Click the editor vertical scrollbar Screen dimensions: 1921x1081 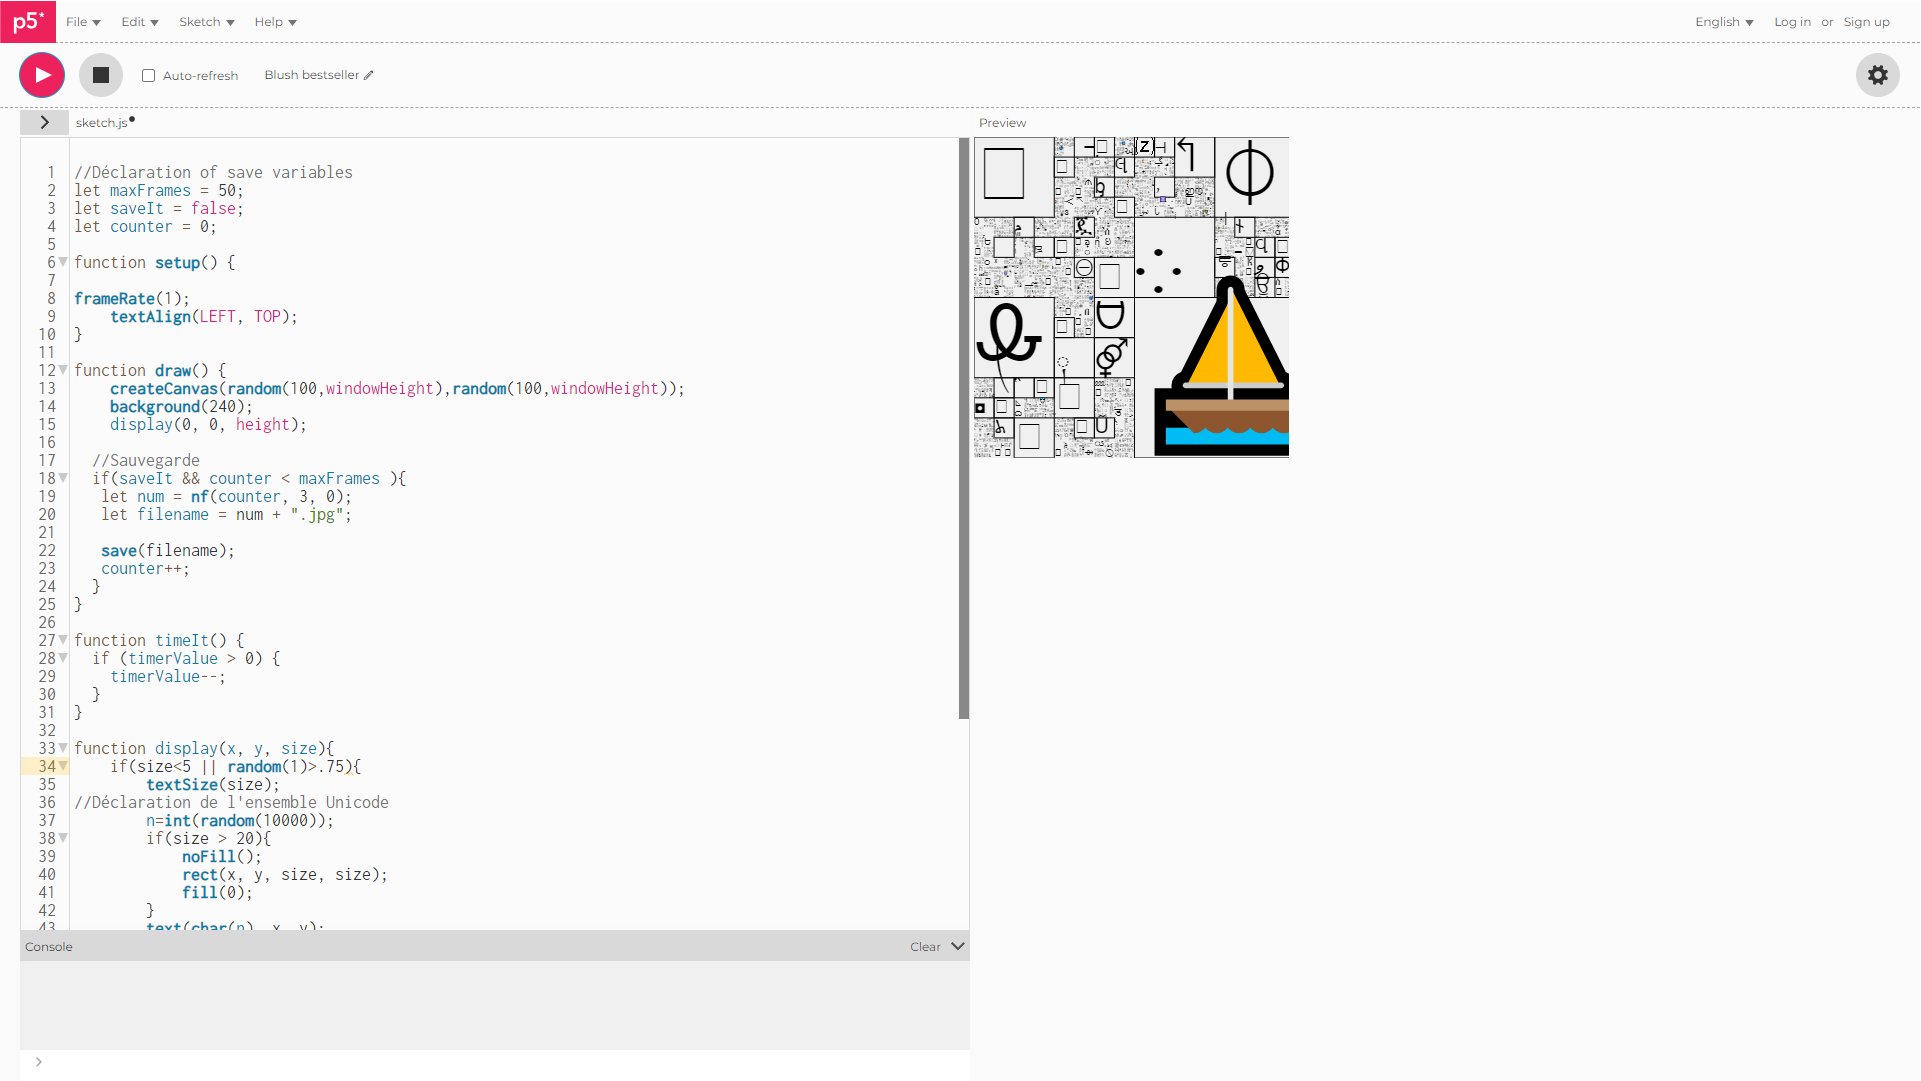point(964,428)
